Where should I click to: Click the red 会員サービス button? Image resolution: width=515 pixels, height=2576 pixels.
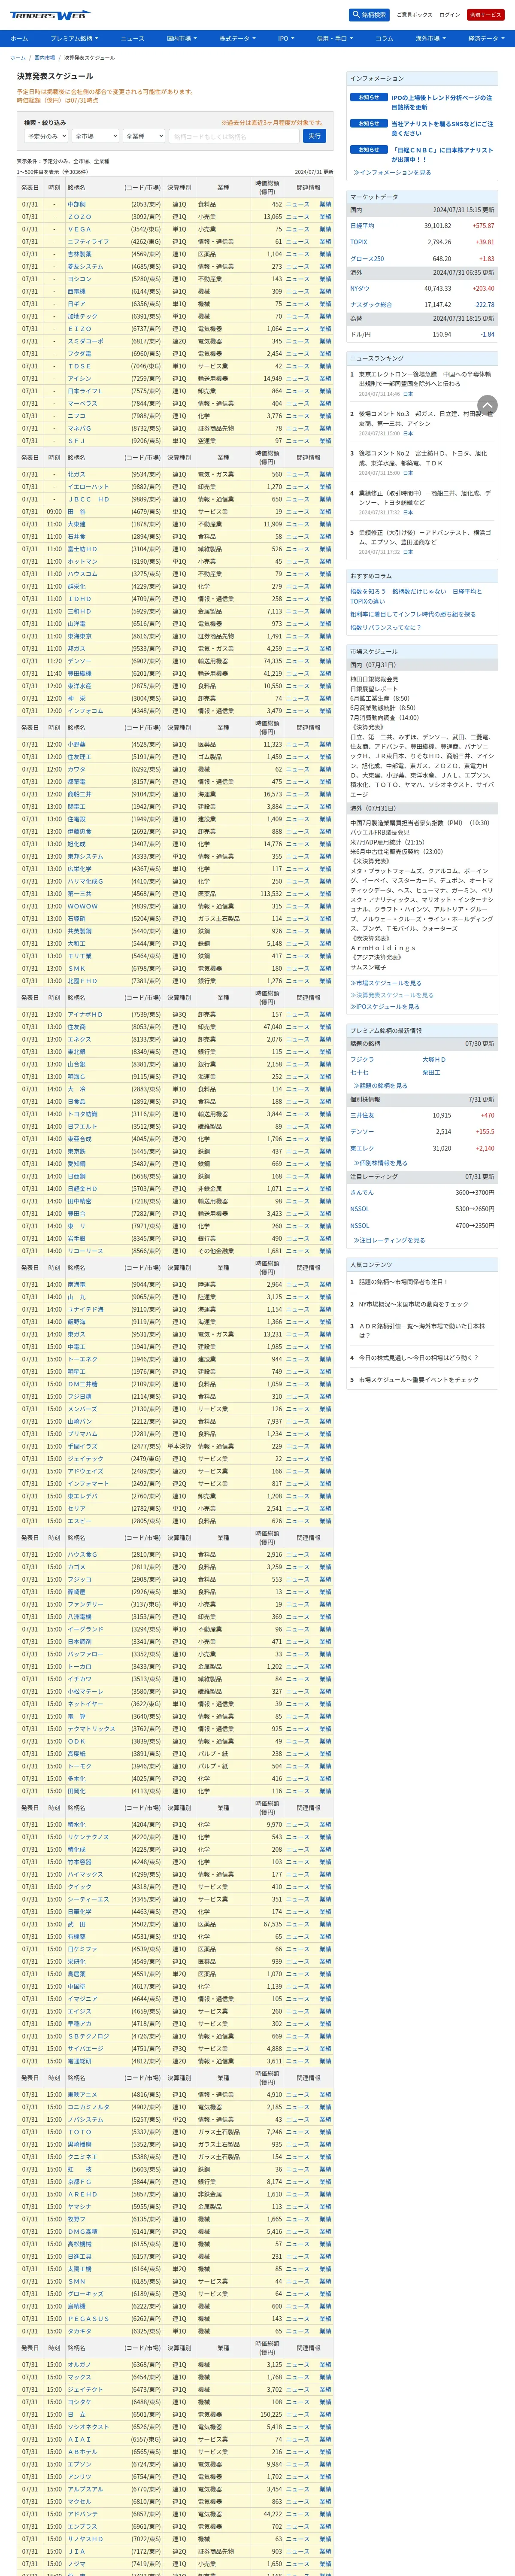(486, 15)
